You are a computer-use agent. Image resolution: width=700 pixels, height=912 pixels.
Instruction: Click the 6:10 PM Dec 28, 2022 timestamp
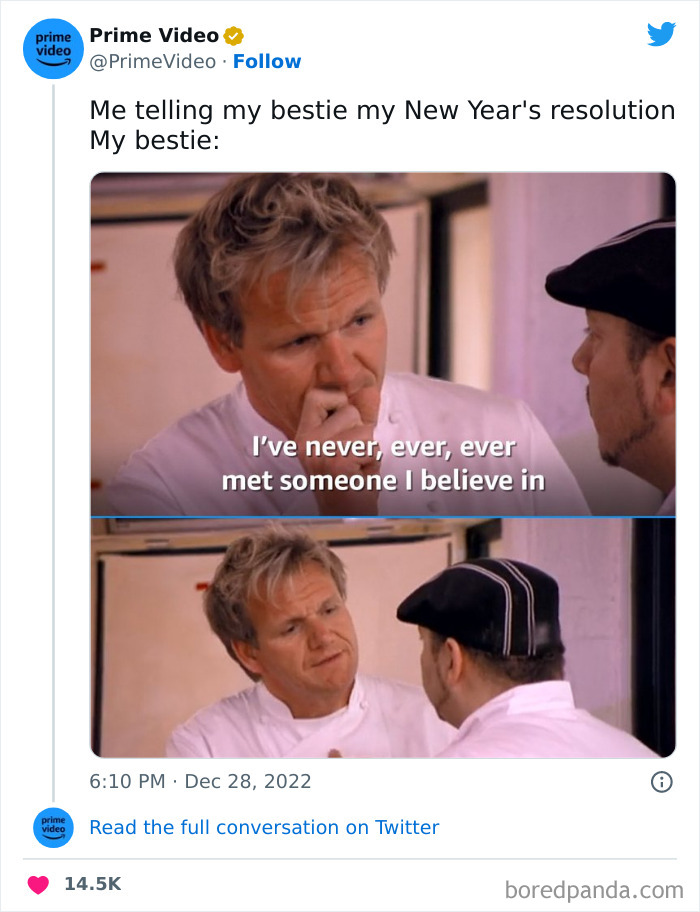coord(200,781)
